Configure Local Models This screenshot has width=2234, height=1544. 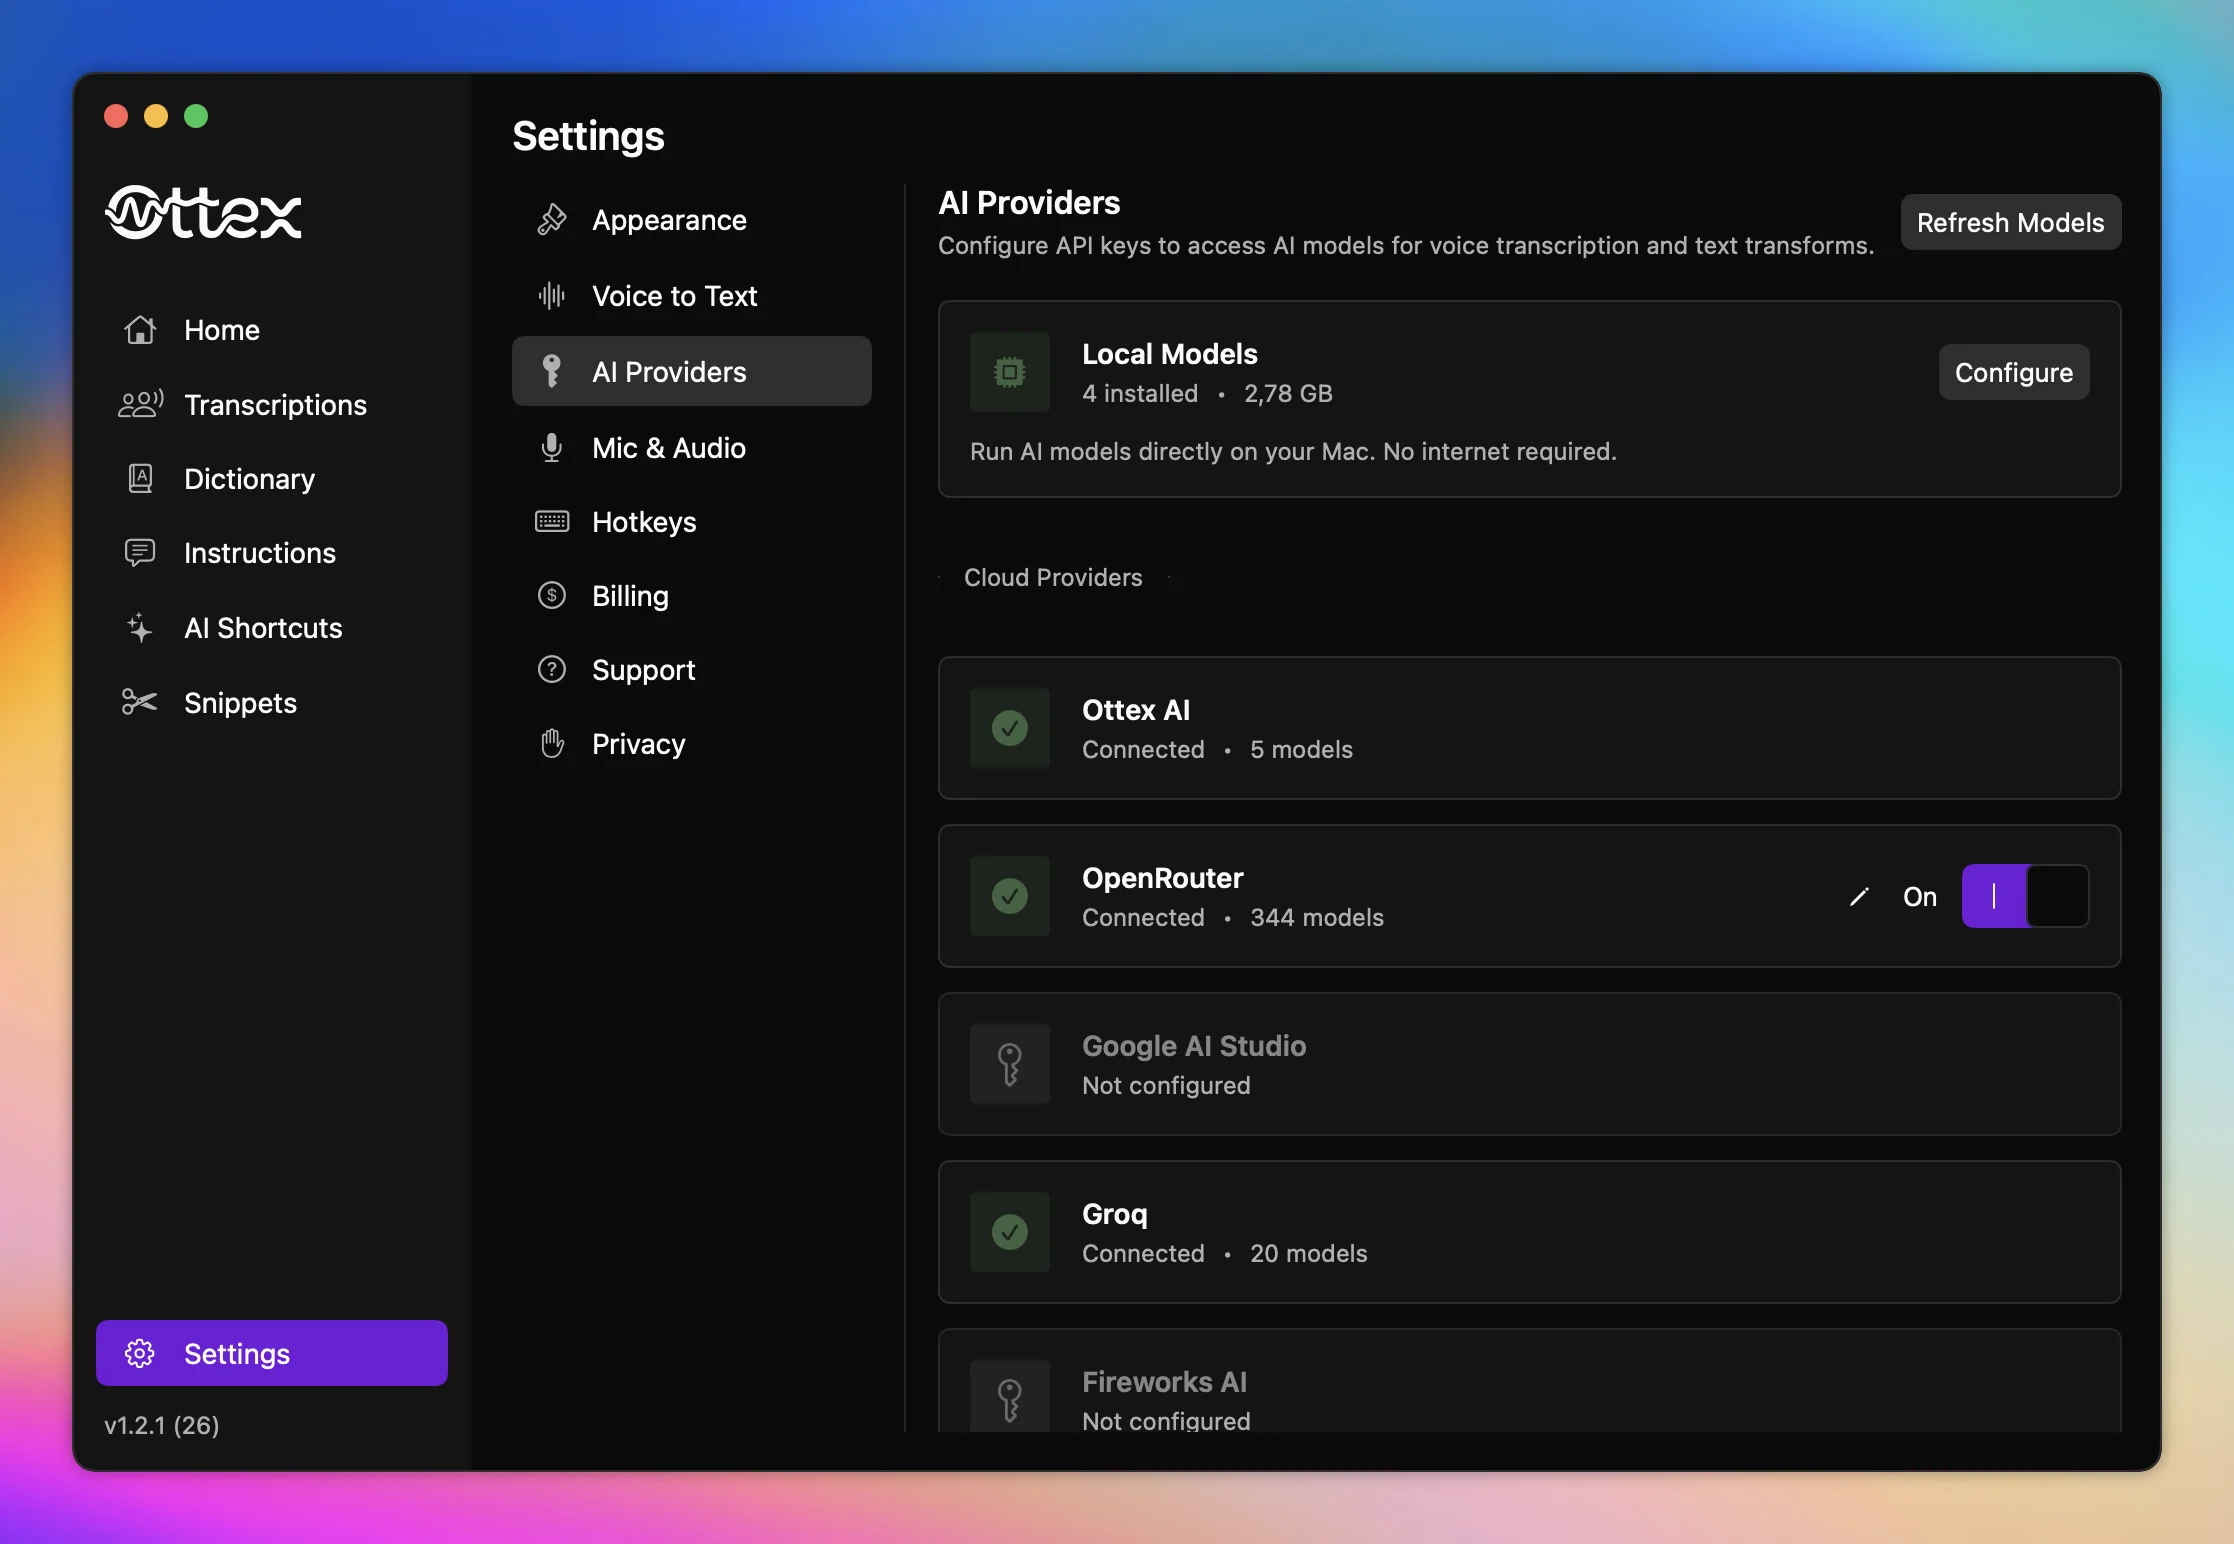(2013, 372)
